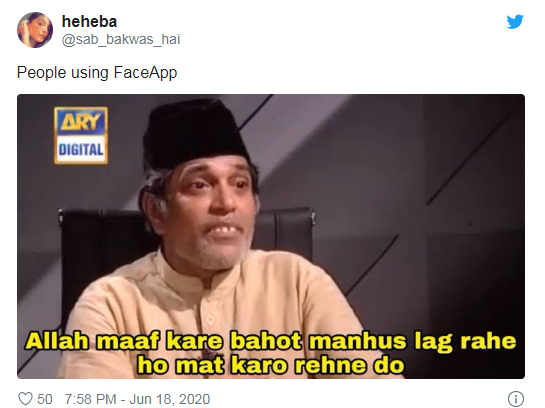Click the ARY logo in the meme
The width and height of the screenshot is (545, 408).
(81, 122)
